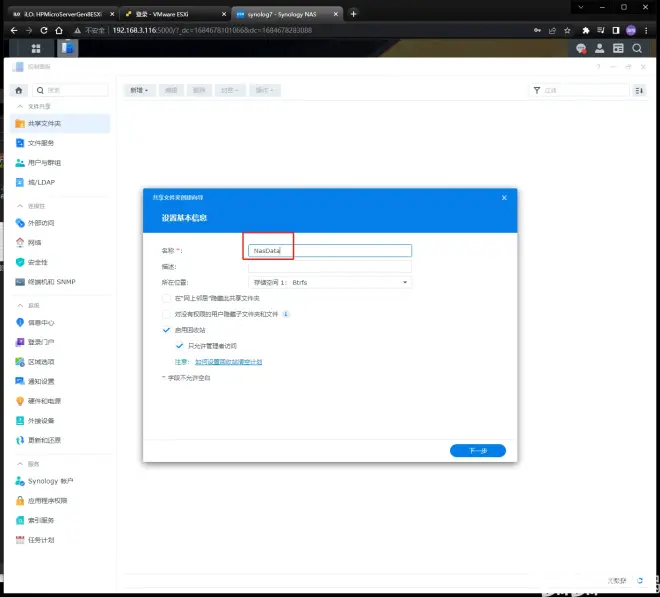This screenshot has height=597, width=660.
Task: Open the browser tab search chevron
Action: 580,7
